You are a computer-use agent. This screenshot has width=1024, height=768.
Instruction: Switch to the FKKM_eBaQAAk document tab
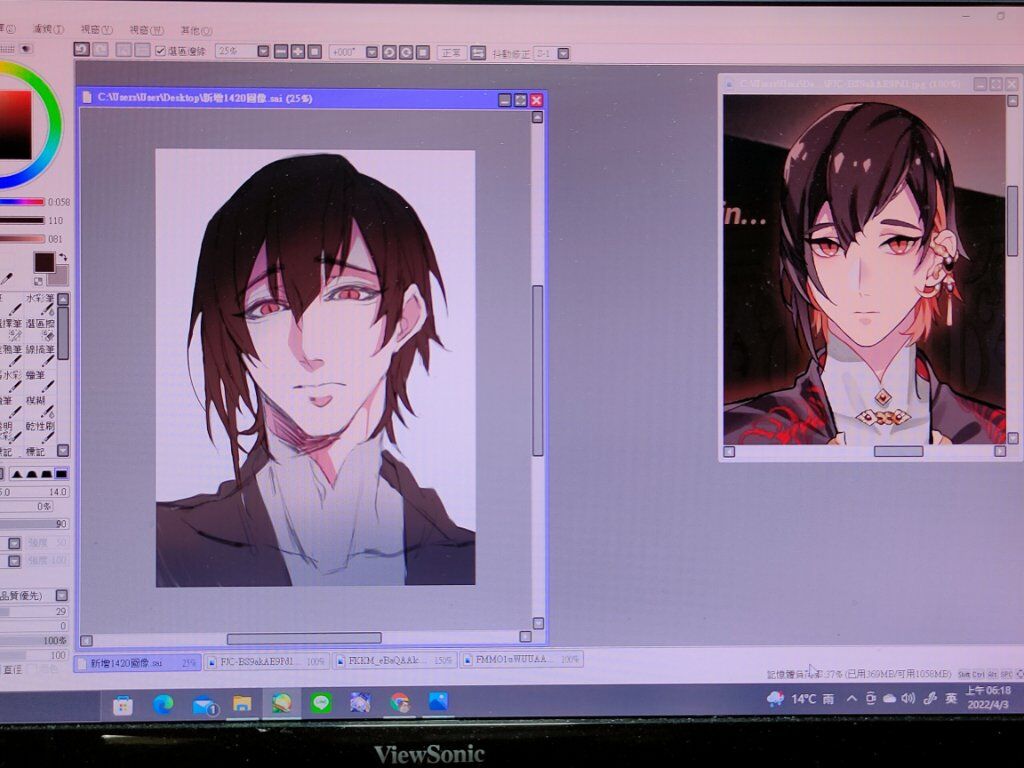coord(395,660)
